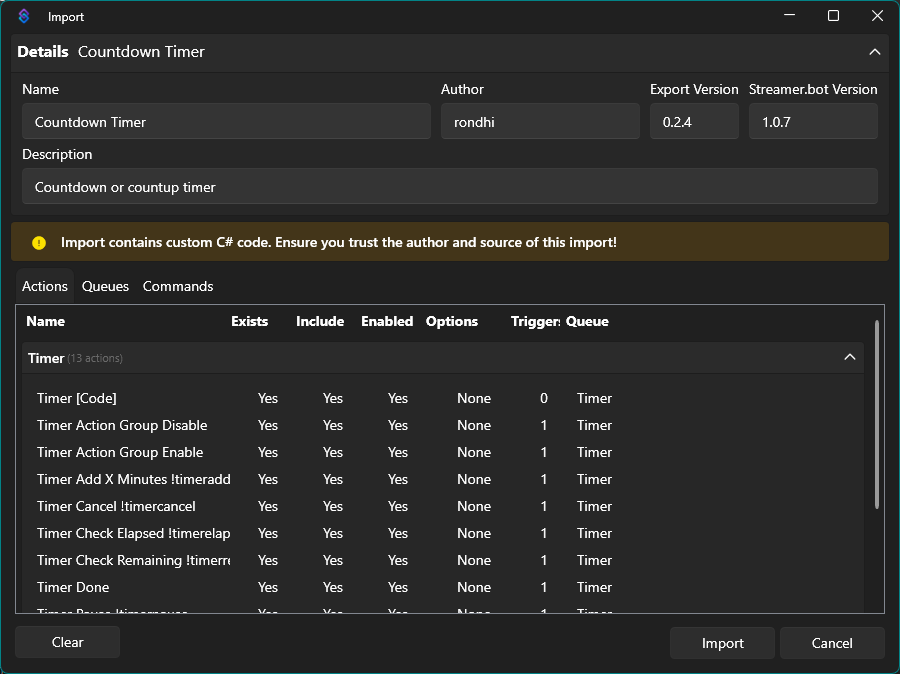Click the Author field rondhi
Image resolution: width=900 pixels, height=674 pixels.
click(540, 121)
